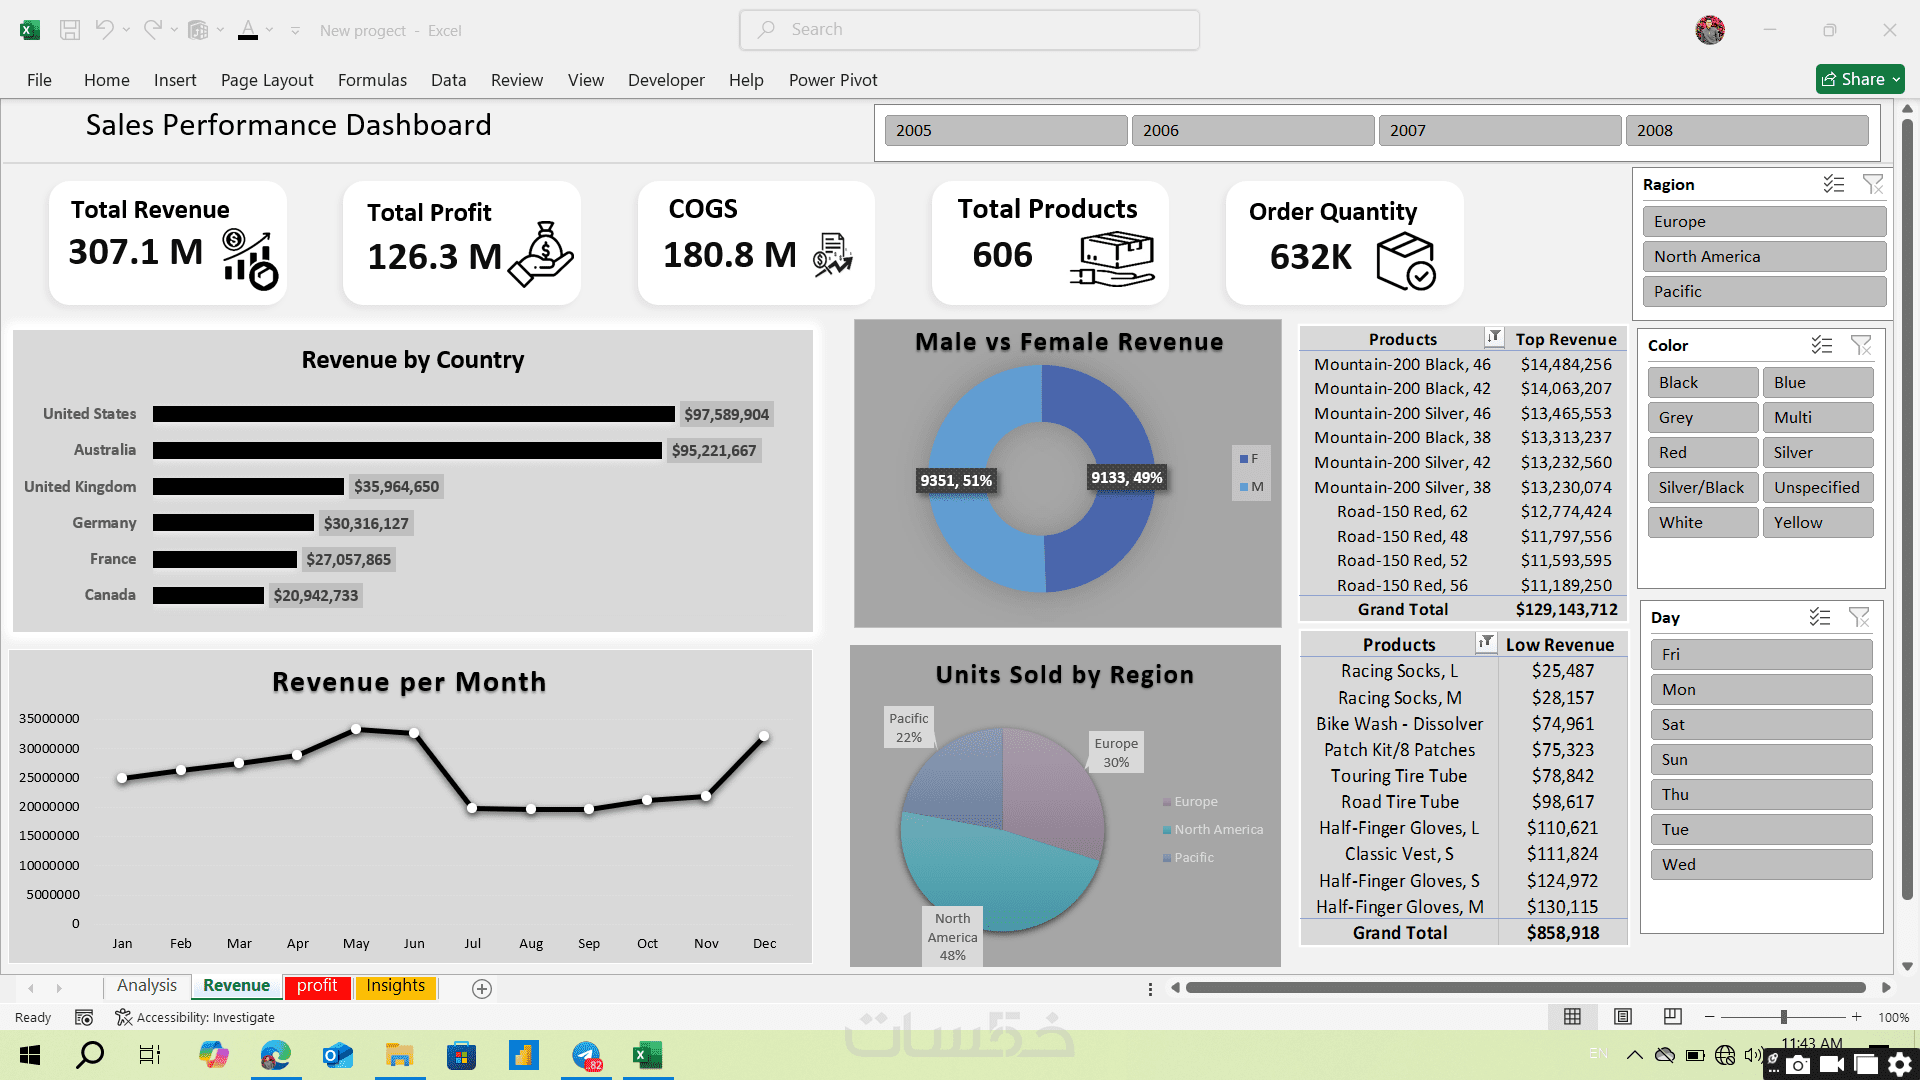
Task: Filter by North America region
Action: click(1763, 256)
